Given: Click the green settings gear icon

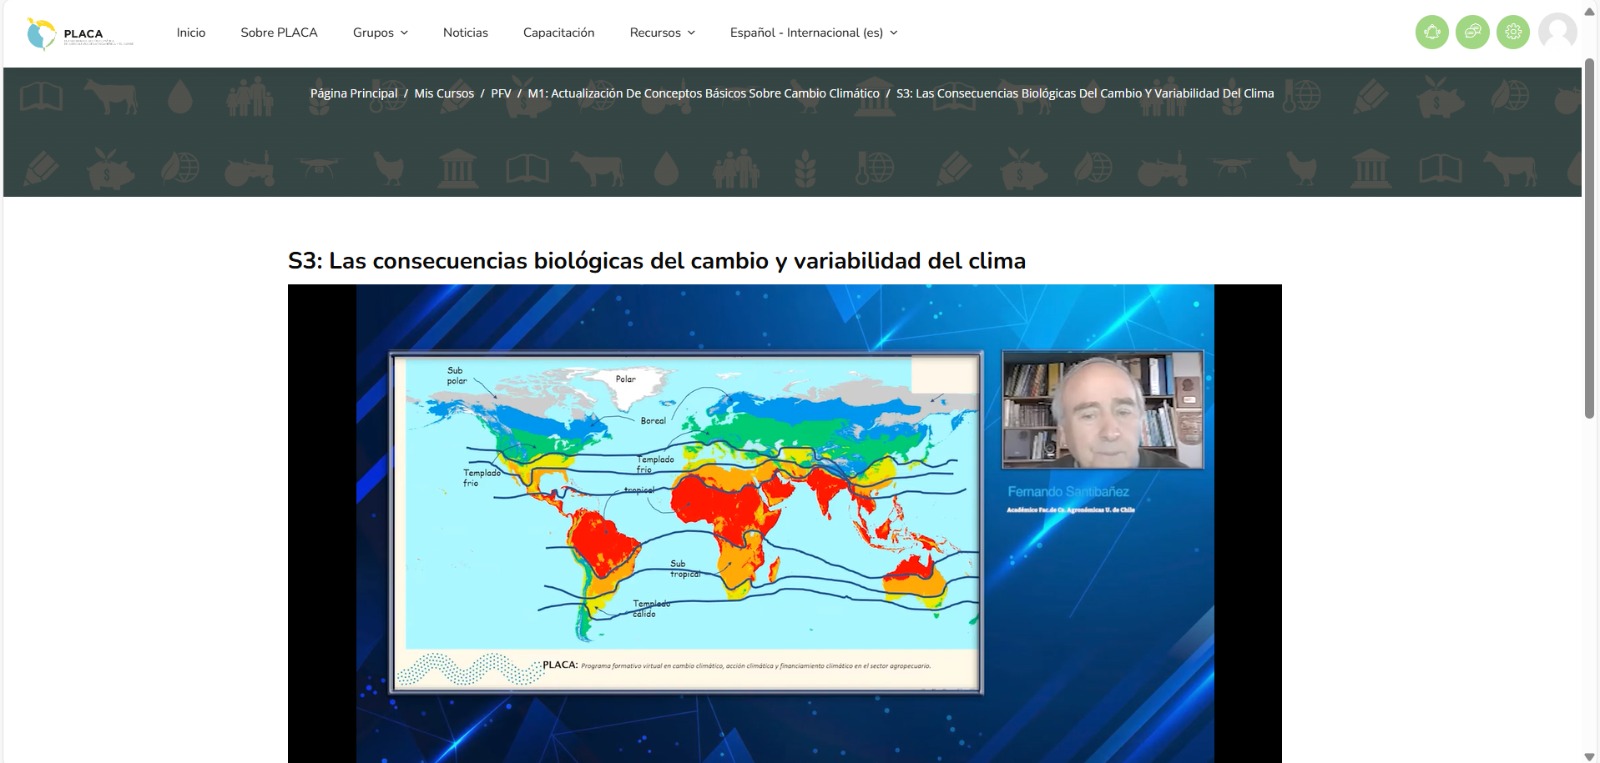Looking at the screenshot, I should coord(1513,32).
